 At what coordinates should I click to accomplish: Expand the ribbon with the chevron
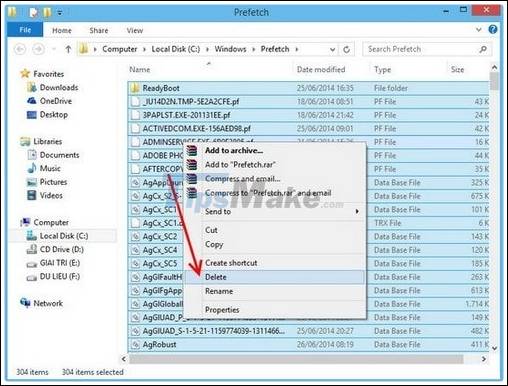[x=479, y=30]
